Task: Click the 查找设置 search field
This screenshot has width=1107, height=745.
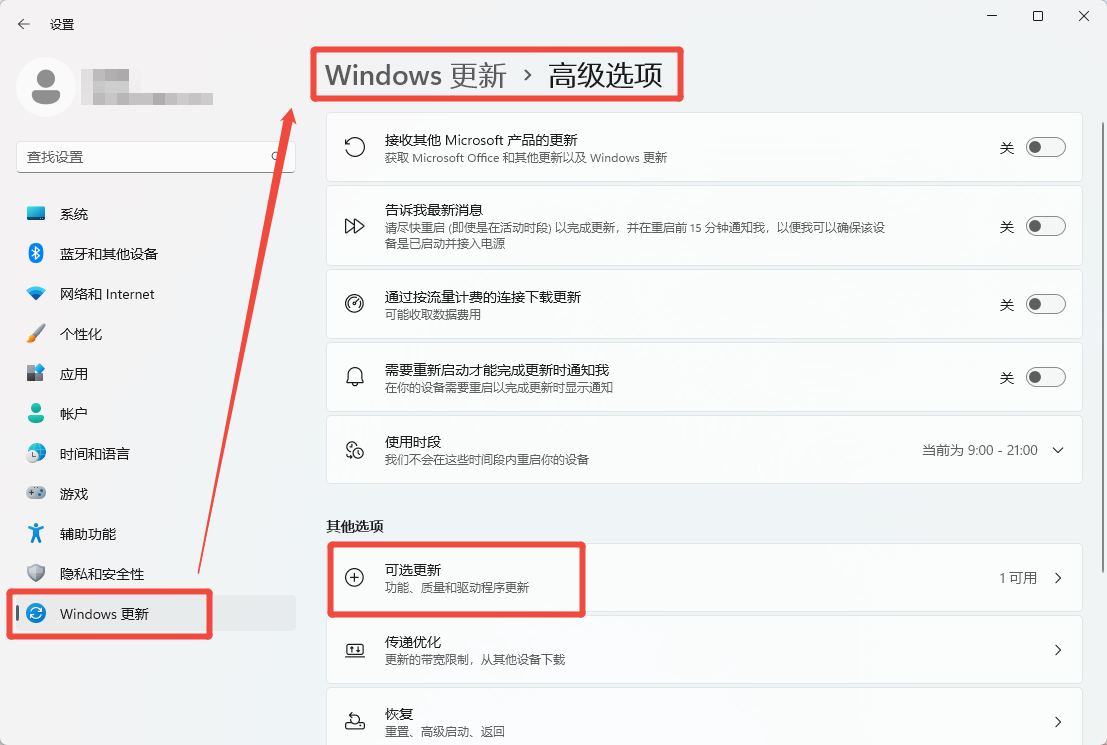Action: 155,157
